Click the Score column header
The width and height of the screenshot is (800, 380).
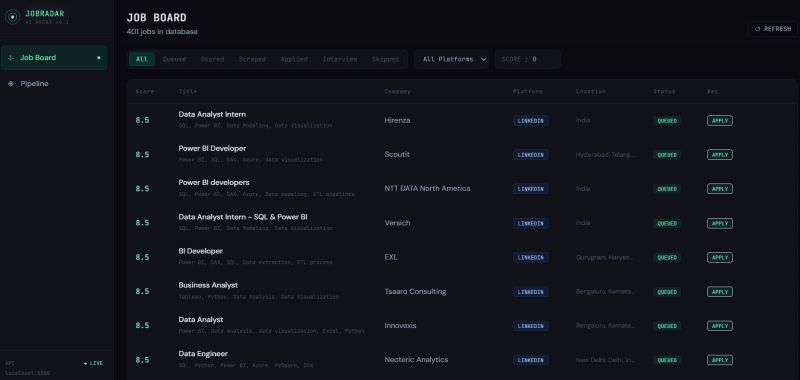point(144,91)
